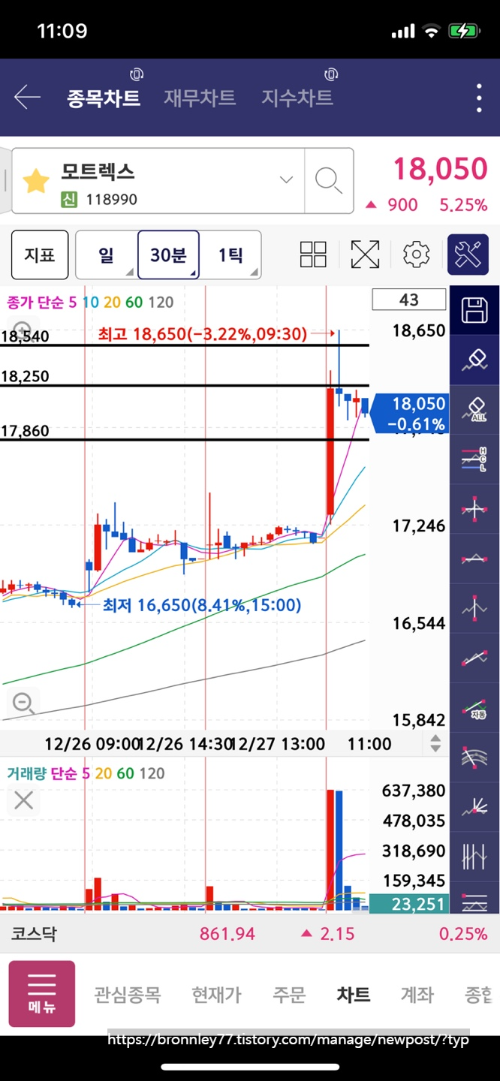Go to 주문 order screen
The width and height of the screenshot is (500, 1081).
[289, 994]
